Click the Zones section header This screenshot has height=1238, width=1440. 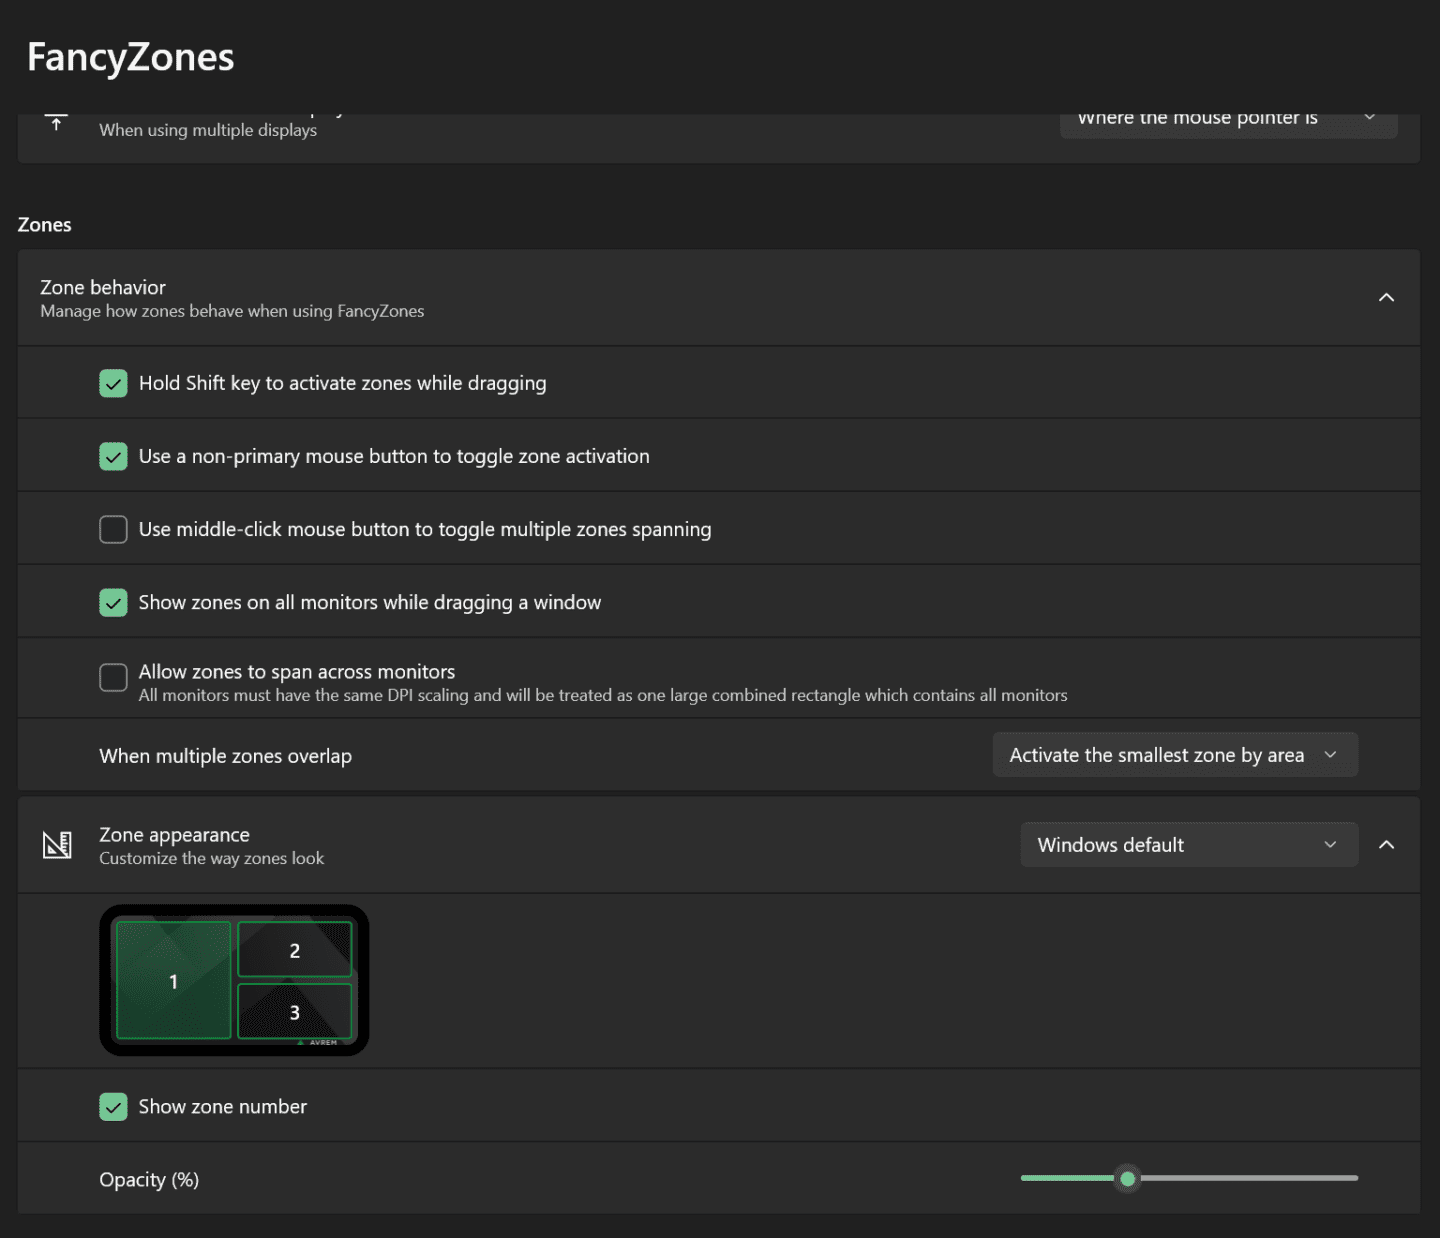tap(44, 224)
